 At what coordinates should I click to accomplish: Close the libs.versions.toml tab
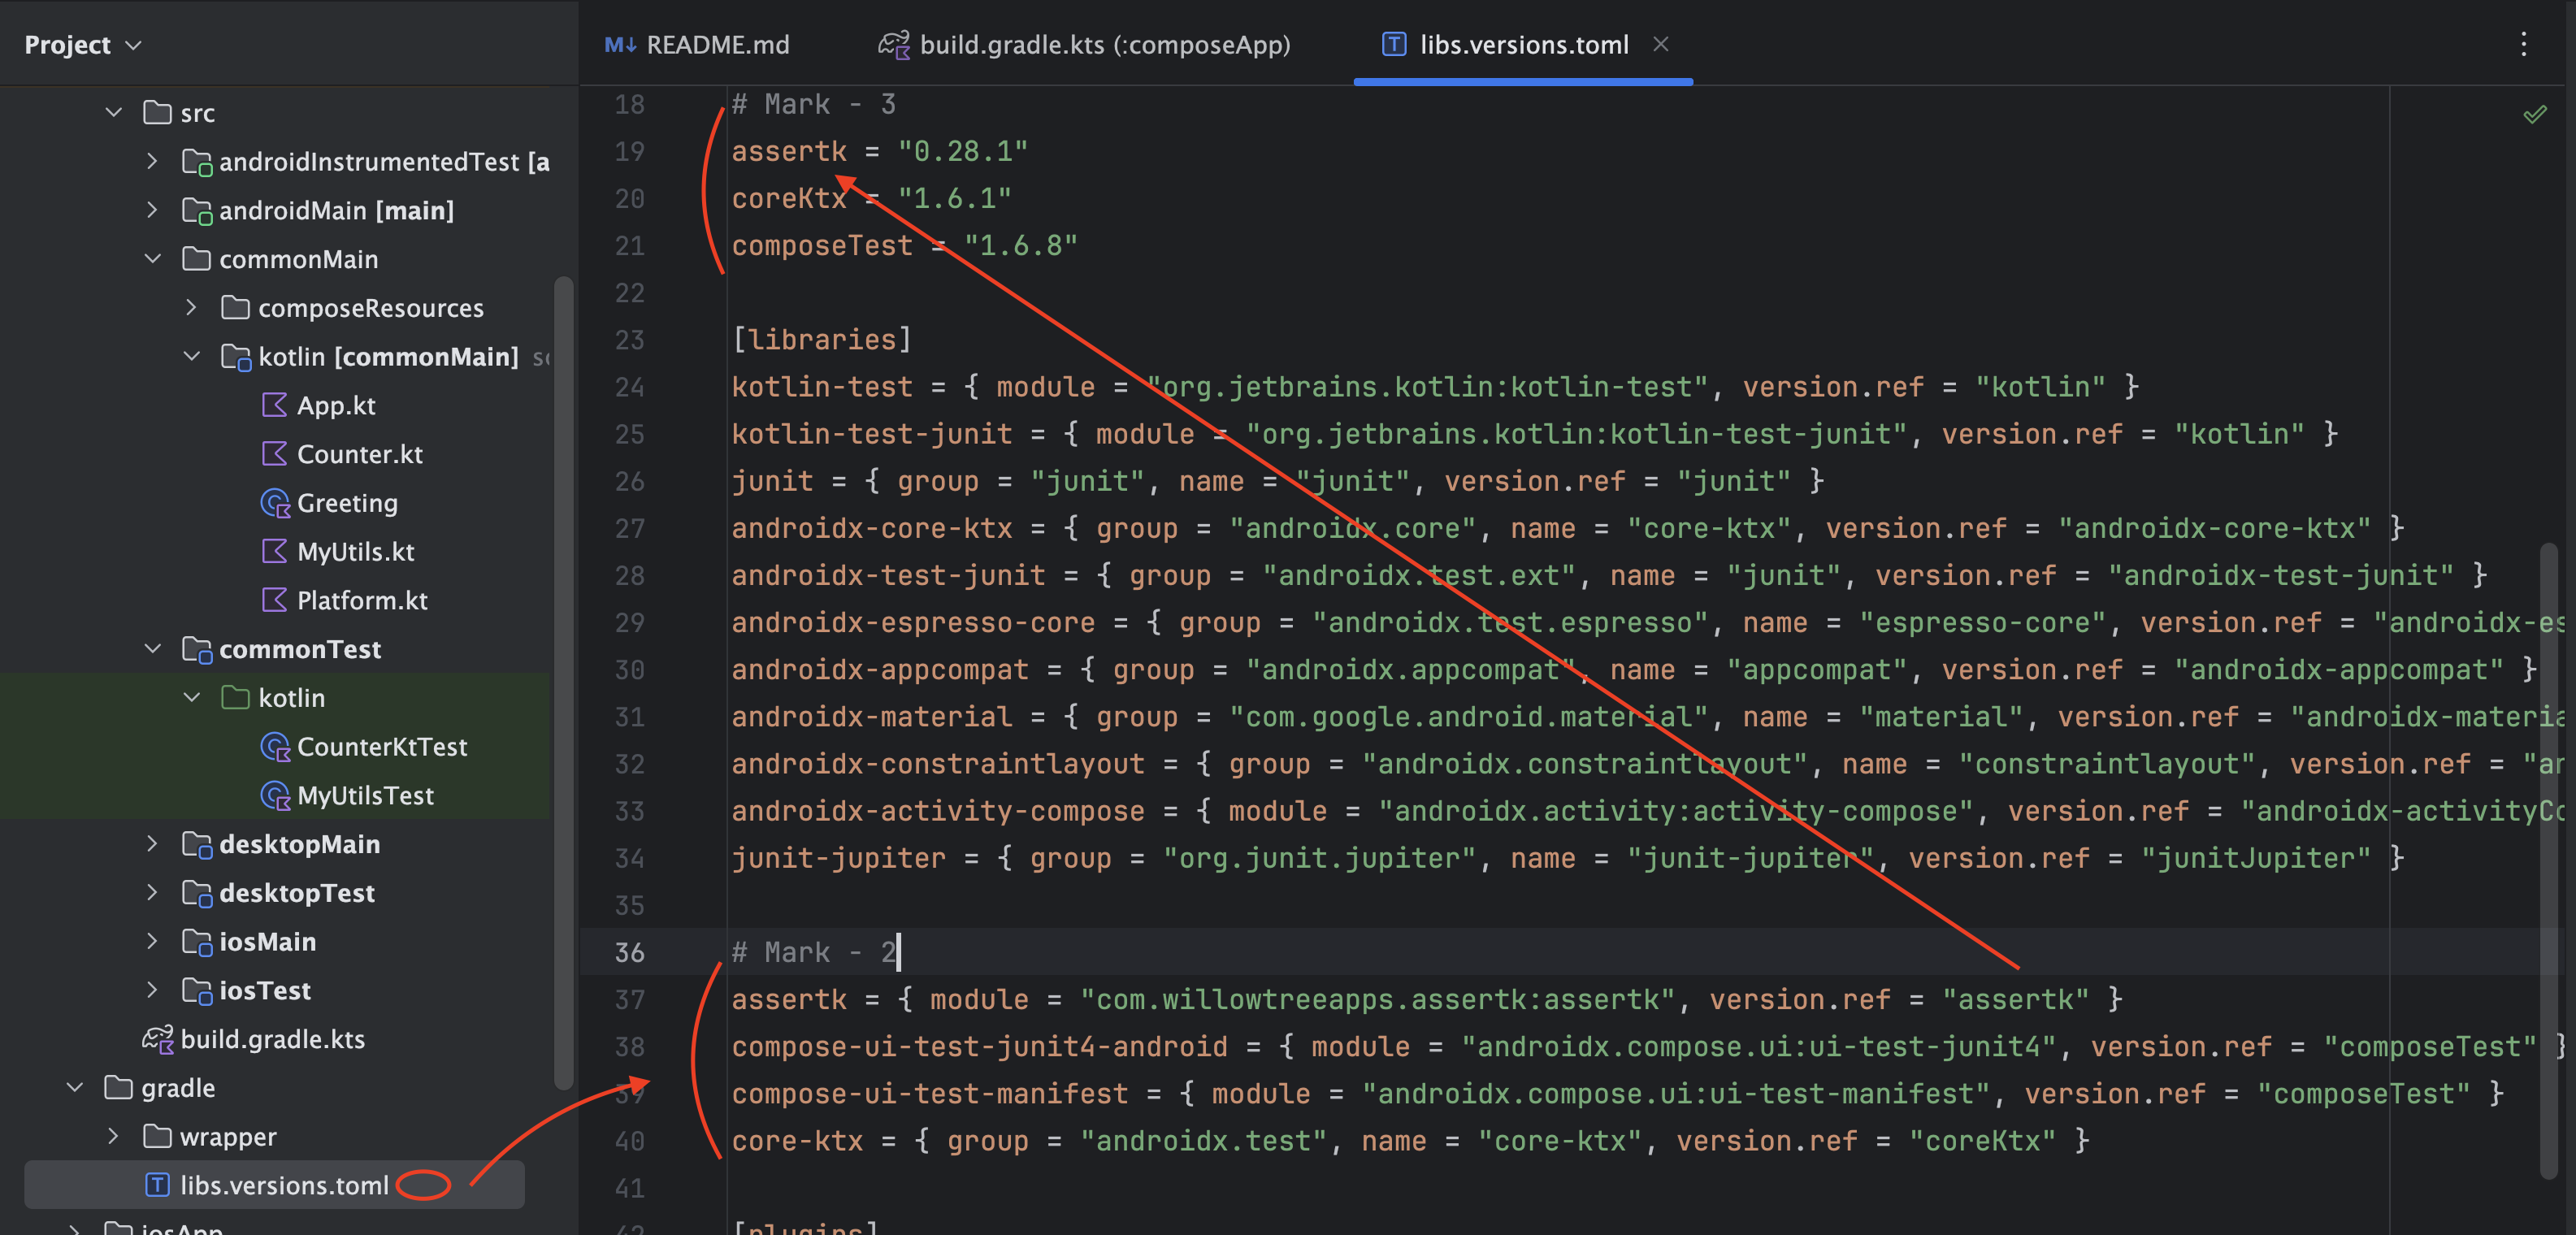pos(1660,44)
